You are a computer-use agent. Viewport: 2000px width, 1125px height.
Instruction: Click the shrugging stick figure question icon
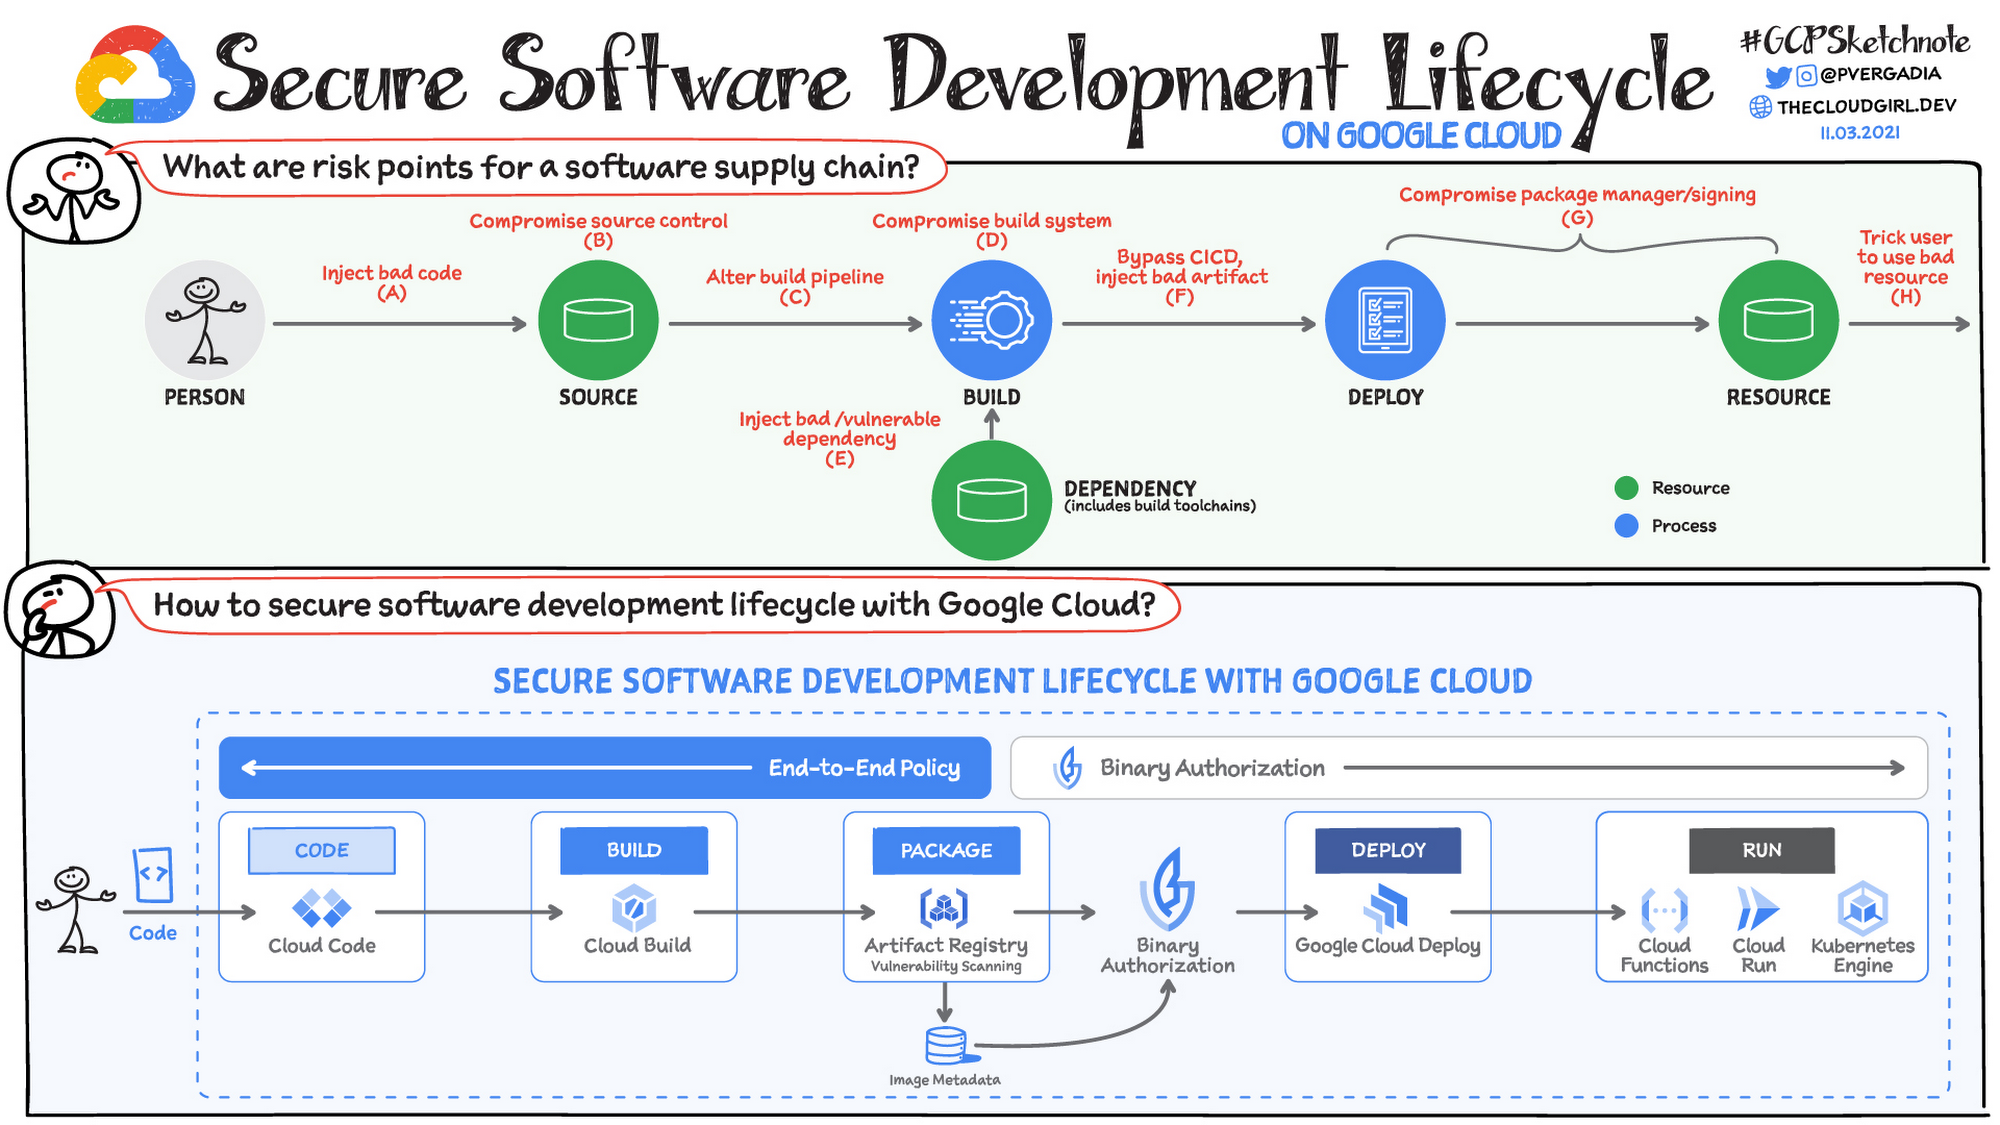(x=72, y=192)
